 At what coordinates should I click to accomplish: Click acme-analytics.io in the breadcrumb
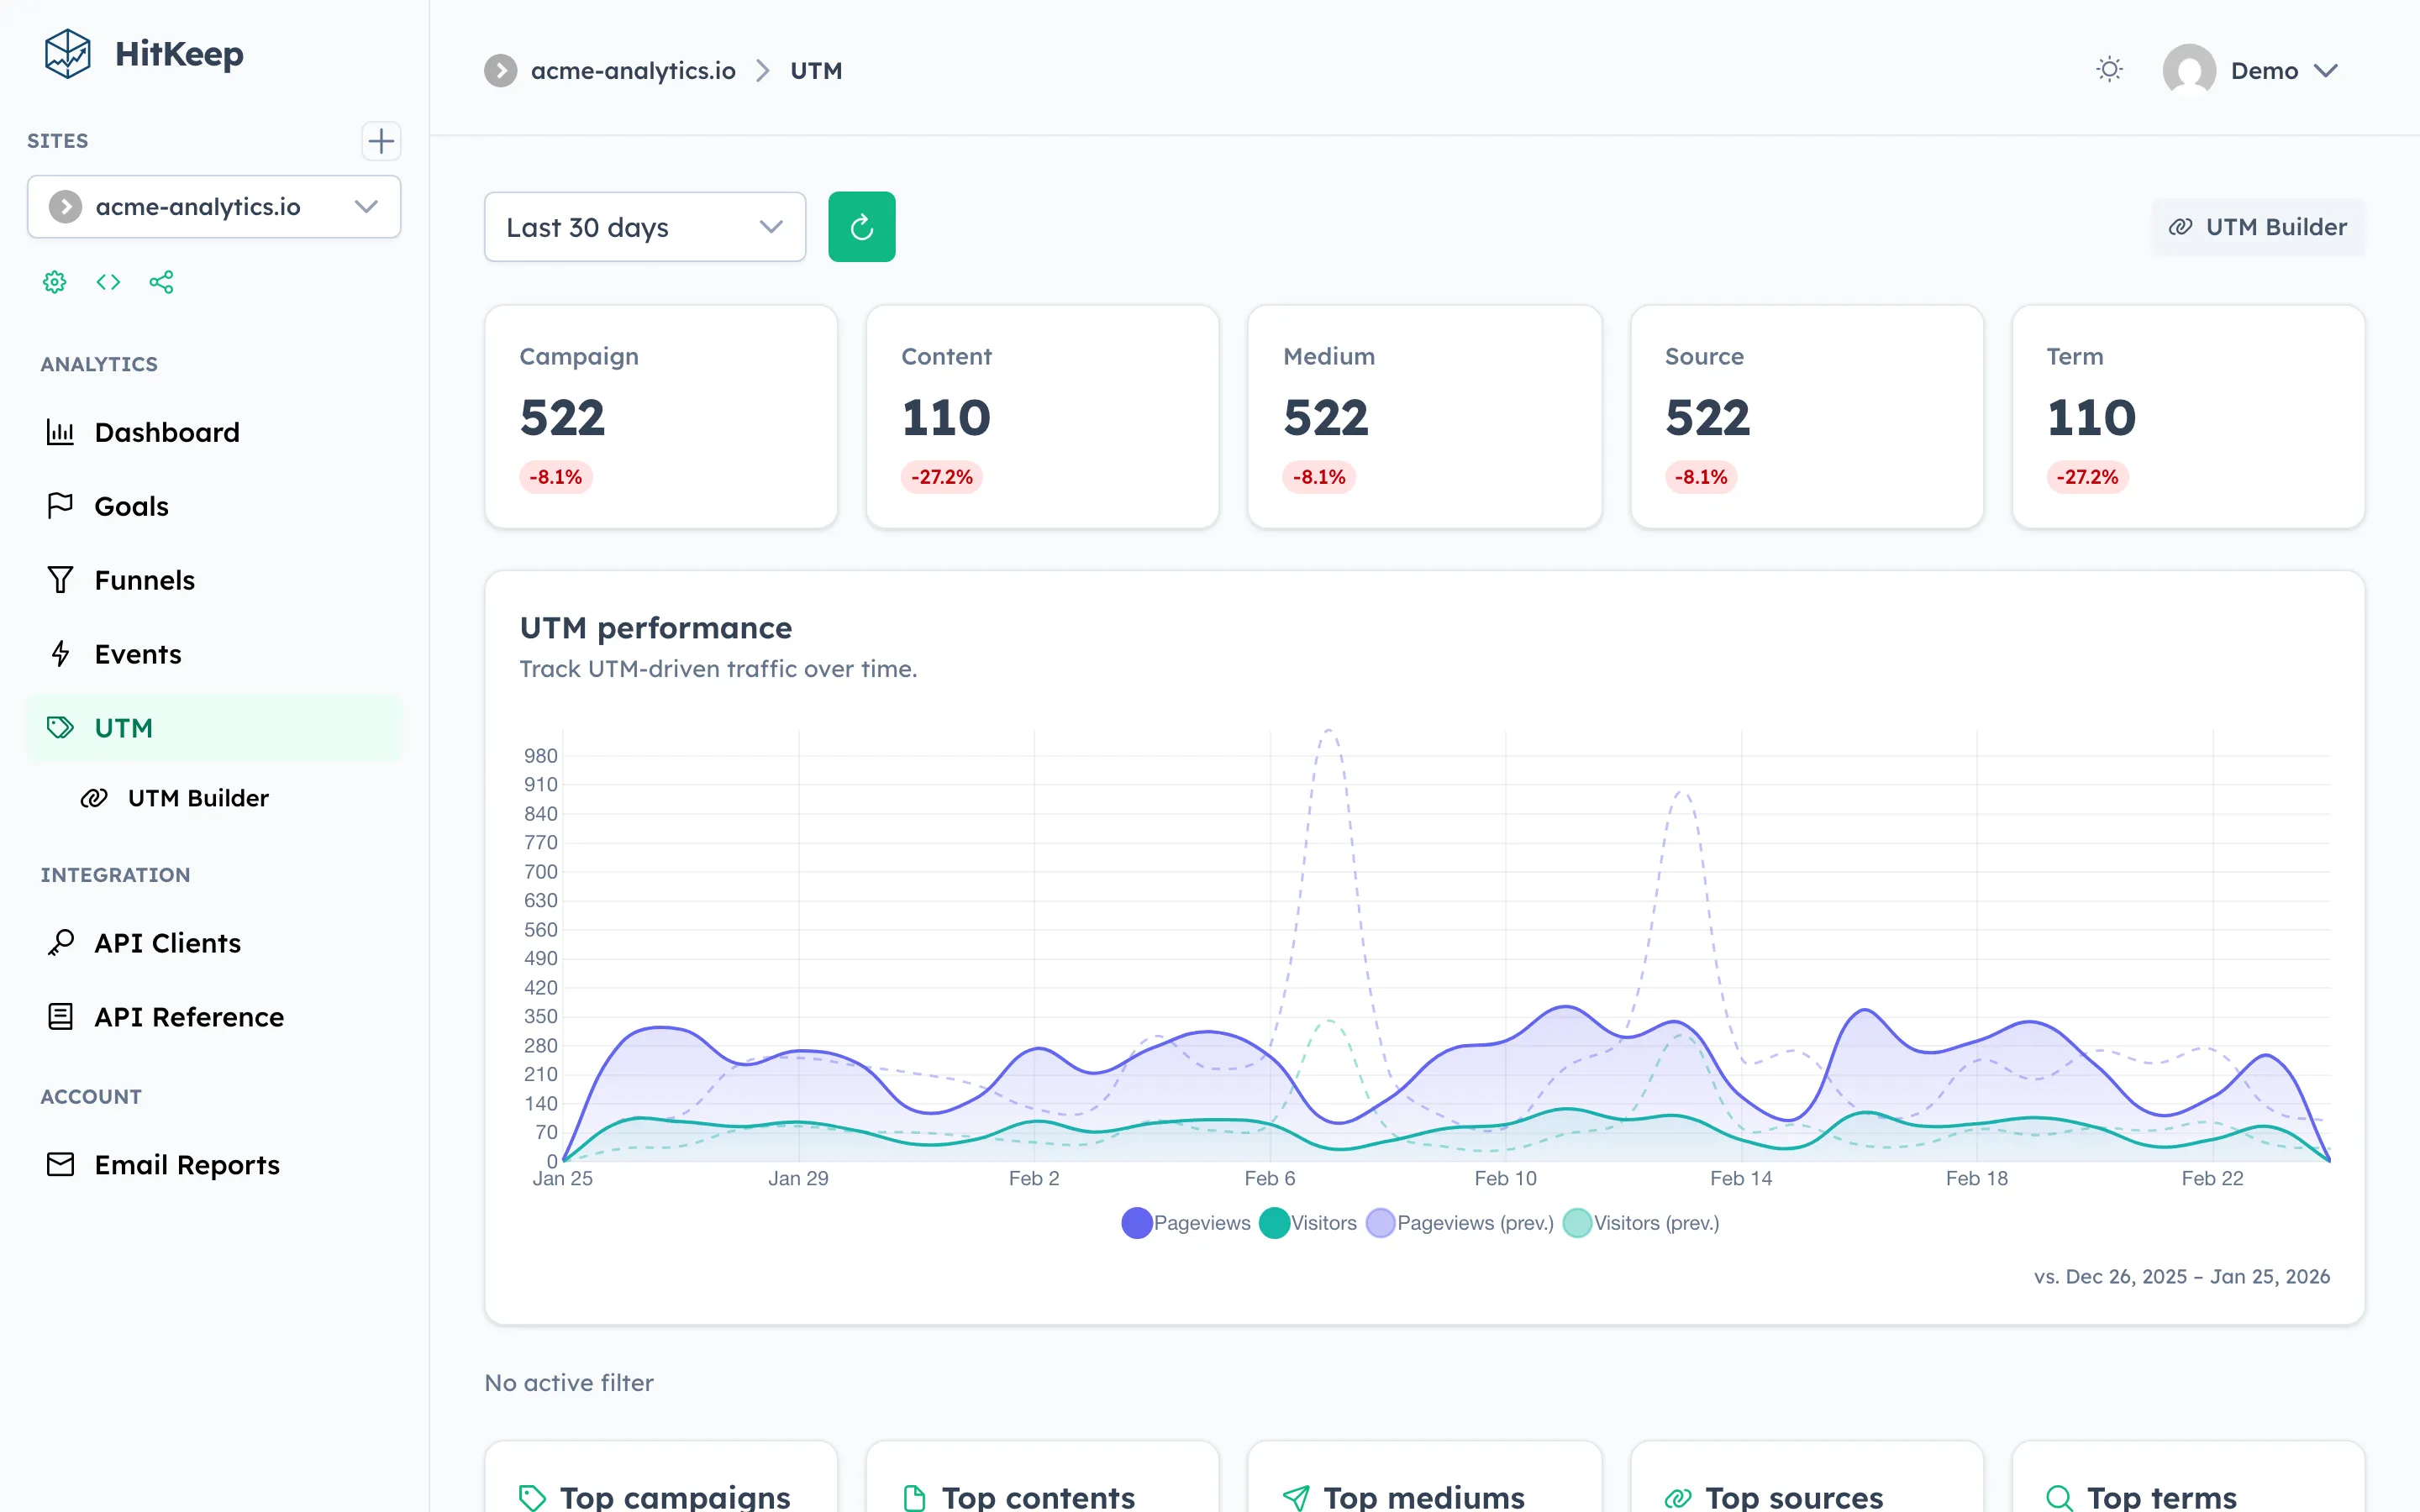tap(632, 70)
